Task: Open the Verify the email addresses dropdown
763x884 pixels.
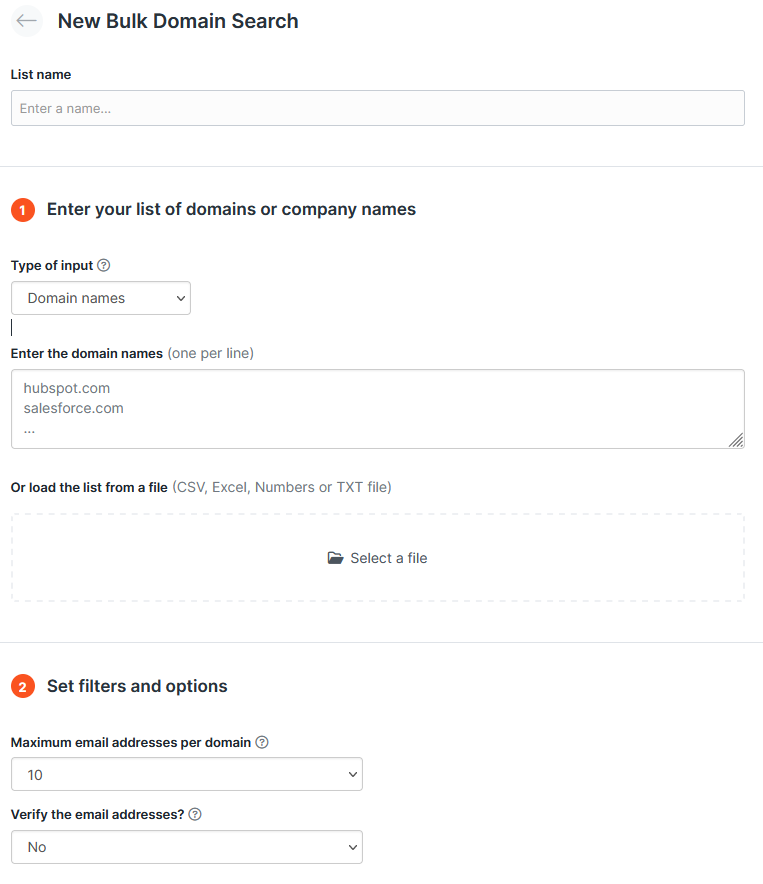Action: 187,847
